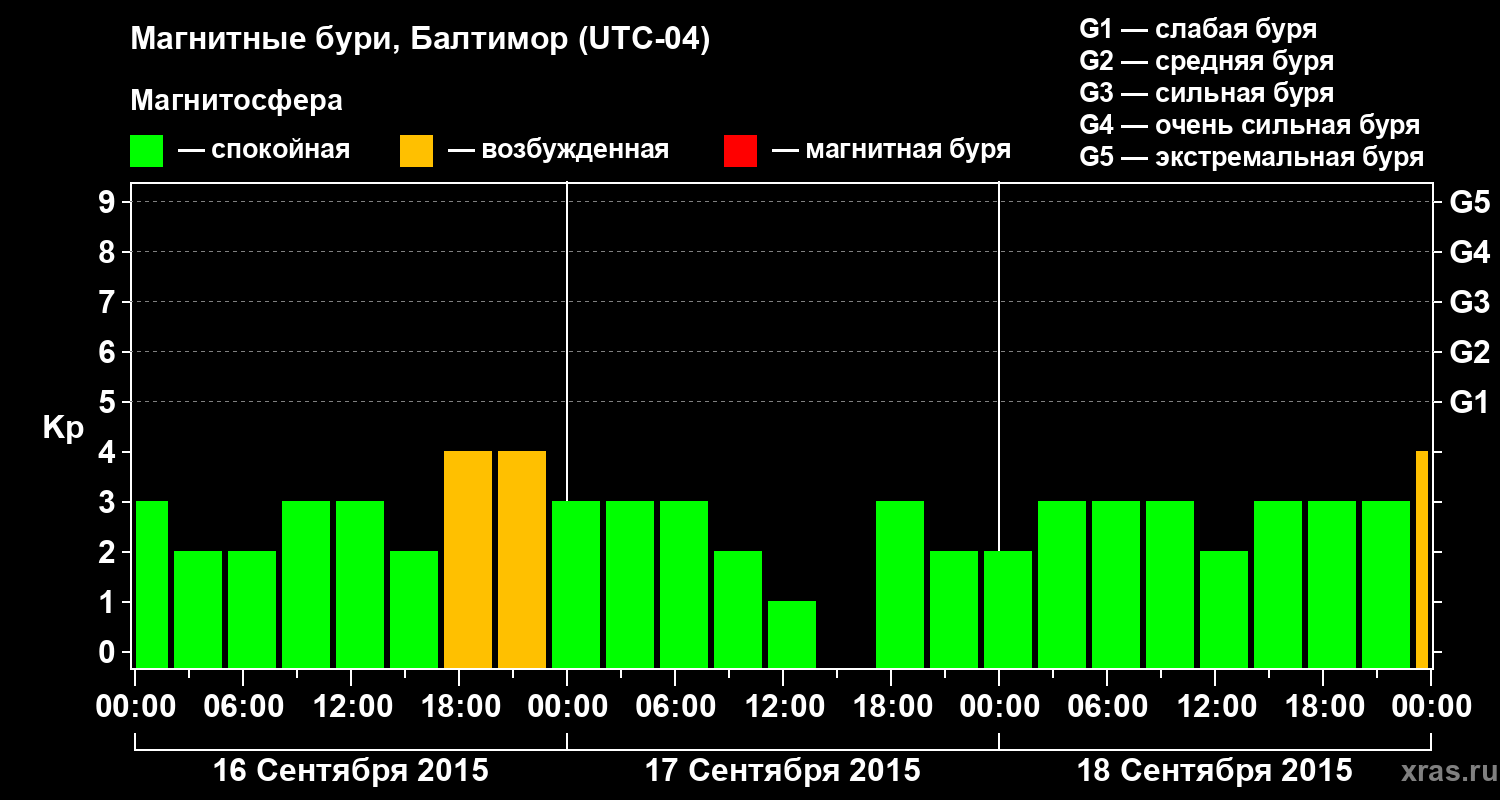
Task: Click the '16 Сентября 2015' date label
Action: coord(351,771)
